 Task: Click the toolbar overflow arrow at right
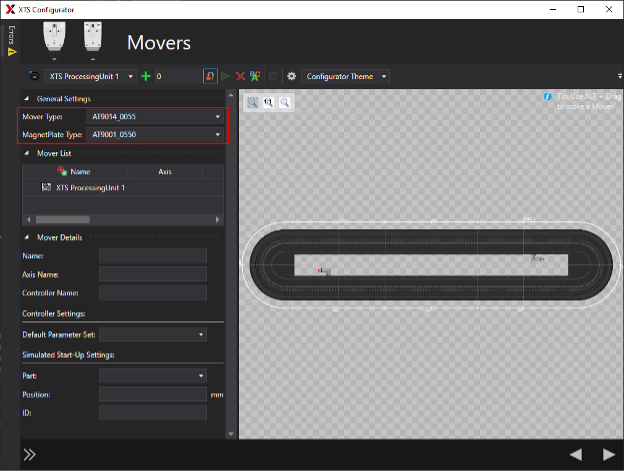(x=620, y=76)
